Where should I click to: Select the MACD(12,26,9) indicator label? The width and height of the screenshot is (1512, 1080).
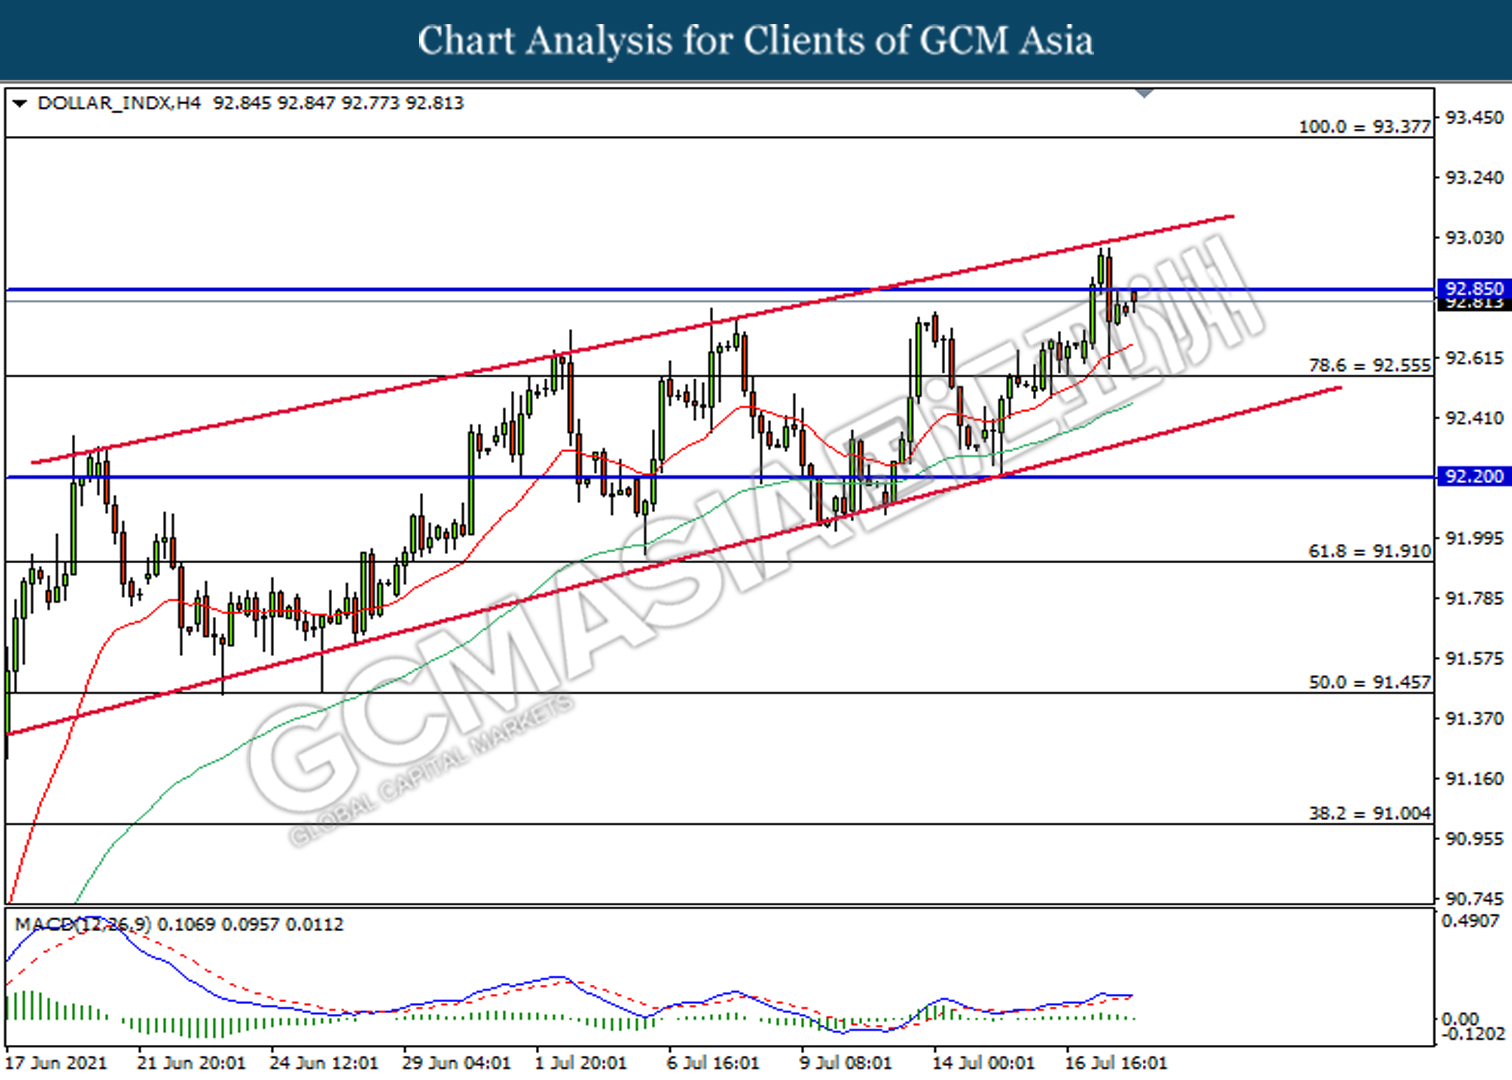(83, 925)
